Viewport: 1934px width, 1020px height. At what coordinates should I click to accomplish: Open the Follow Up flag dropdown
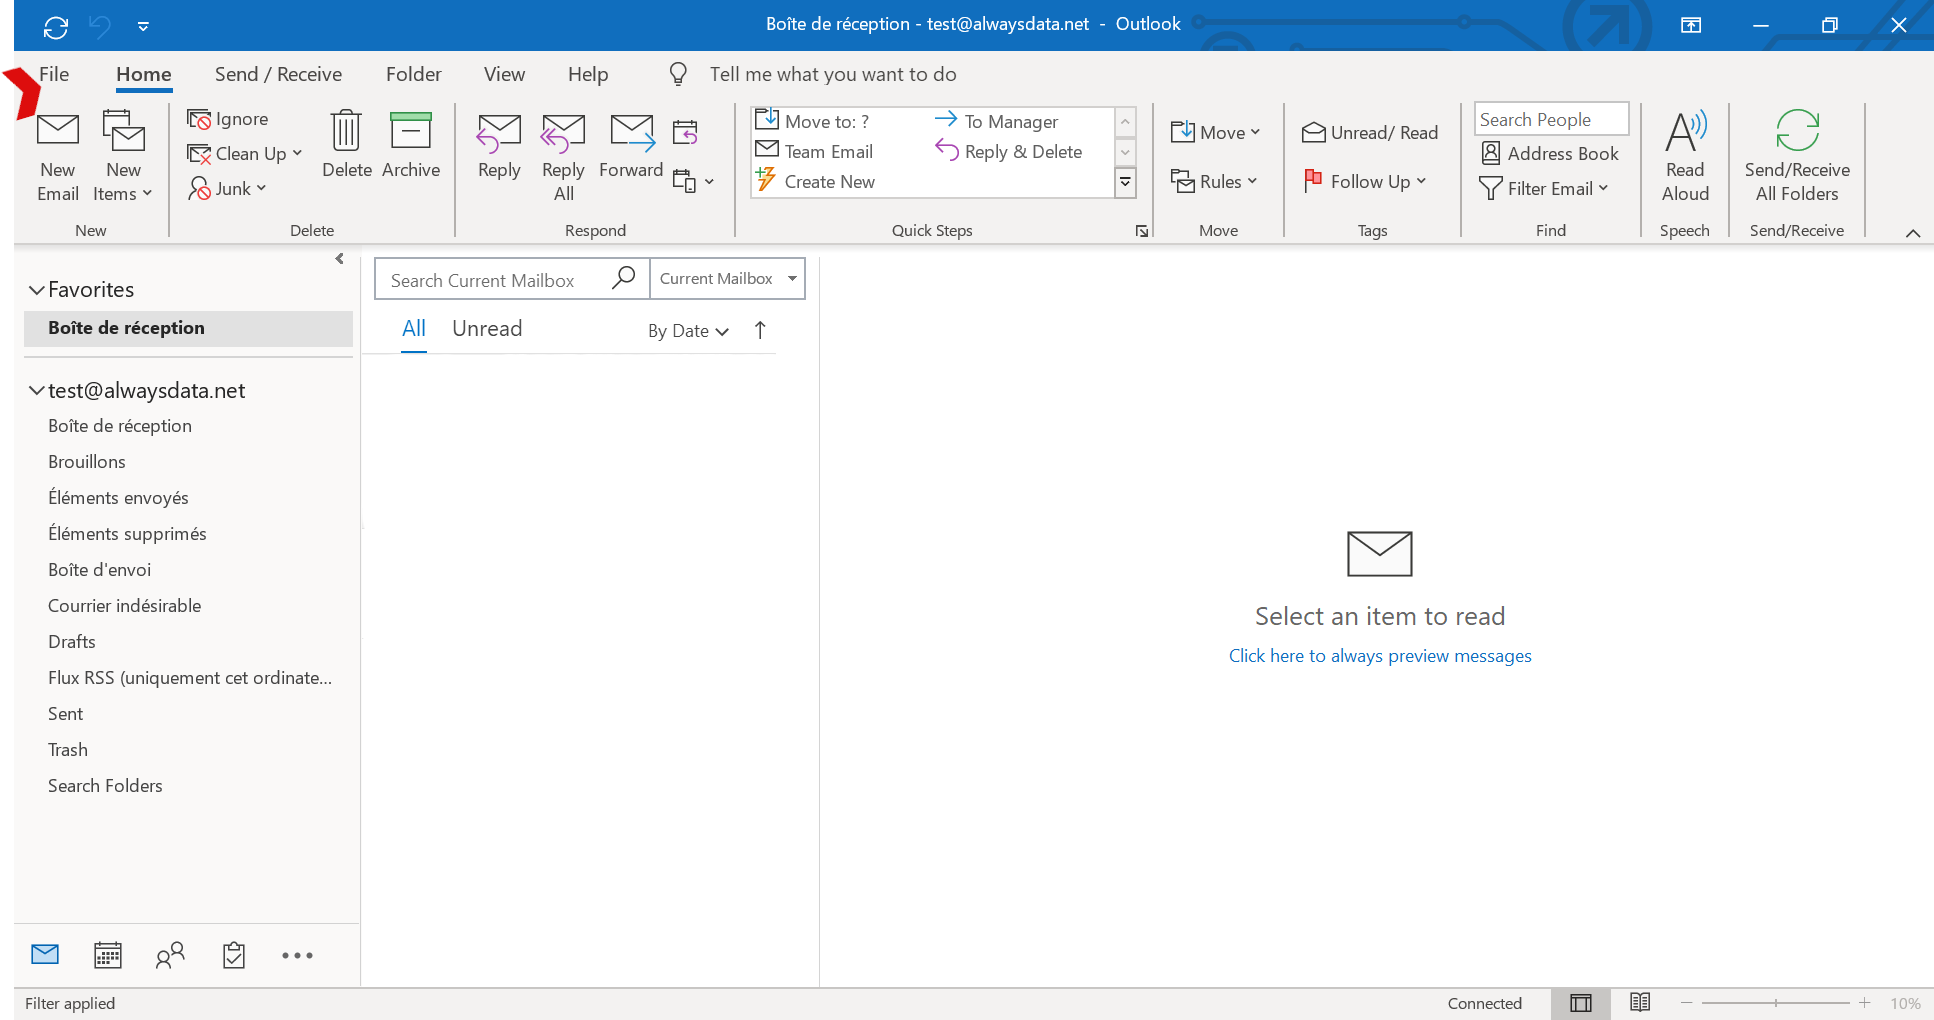pos(1365,181)
